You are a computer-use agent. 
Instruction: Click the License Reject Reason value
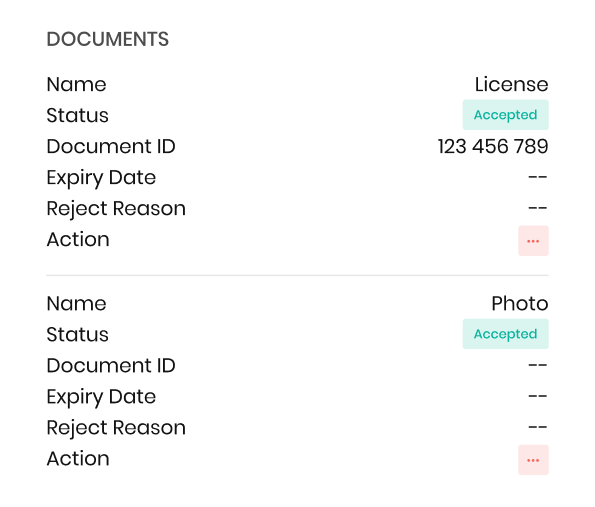pyautogui.click(x=538, y=208)
